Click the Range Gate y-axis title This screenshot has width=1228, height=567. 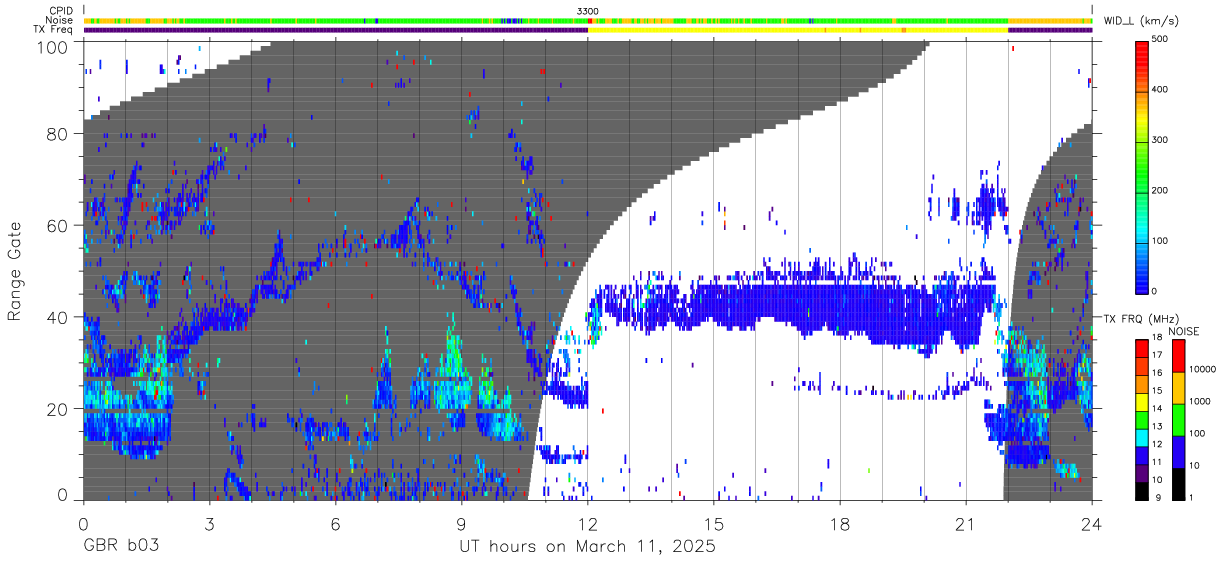pyautogui.click(x=15, y=271)
